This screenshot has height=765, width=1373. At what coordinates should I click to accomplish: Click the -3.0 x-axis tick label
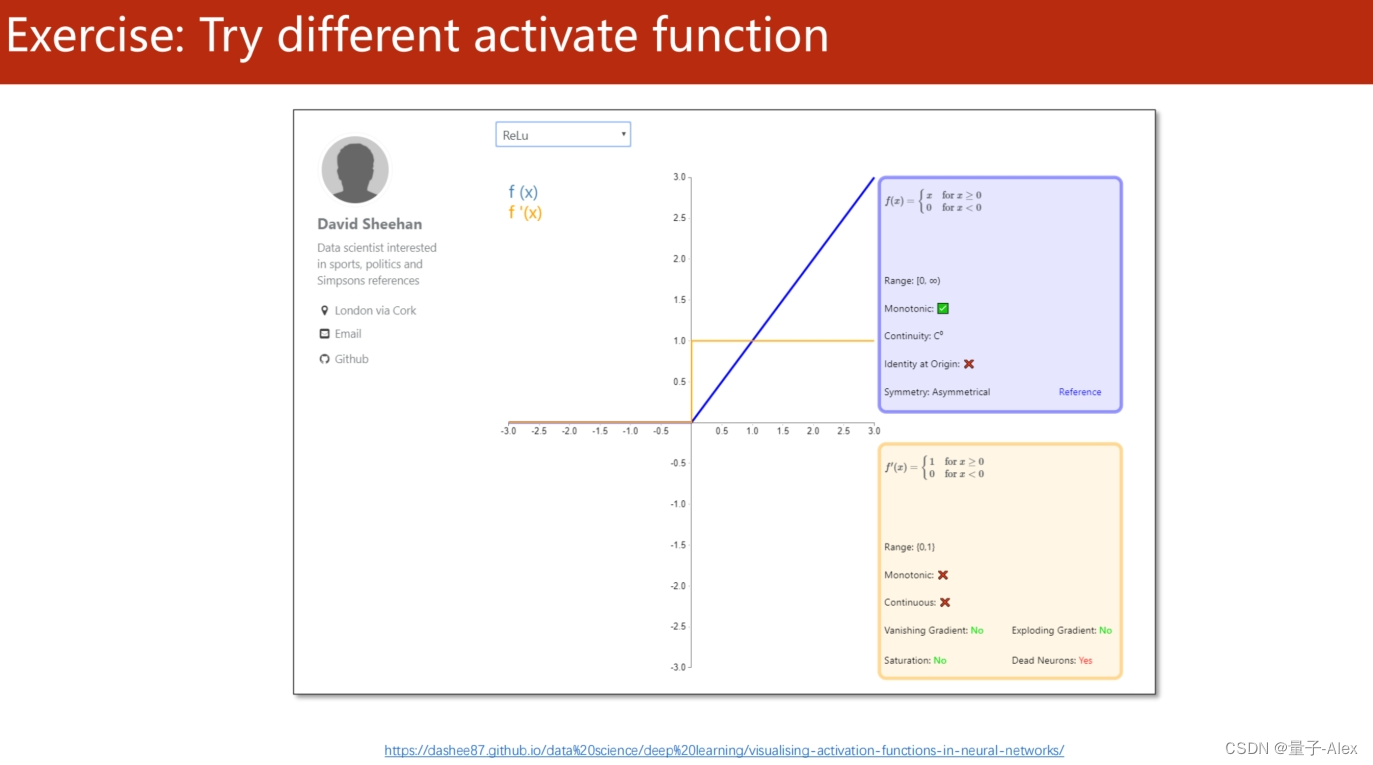tap(509, 431)
